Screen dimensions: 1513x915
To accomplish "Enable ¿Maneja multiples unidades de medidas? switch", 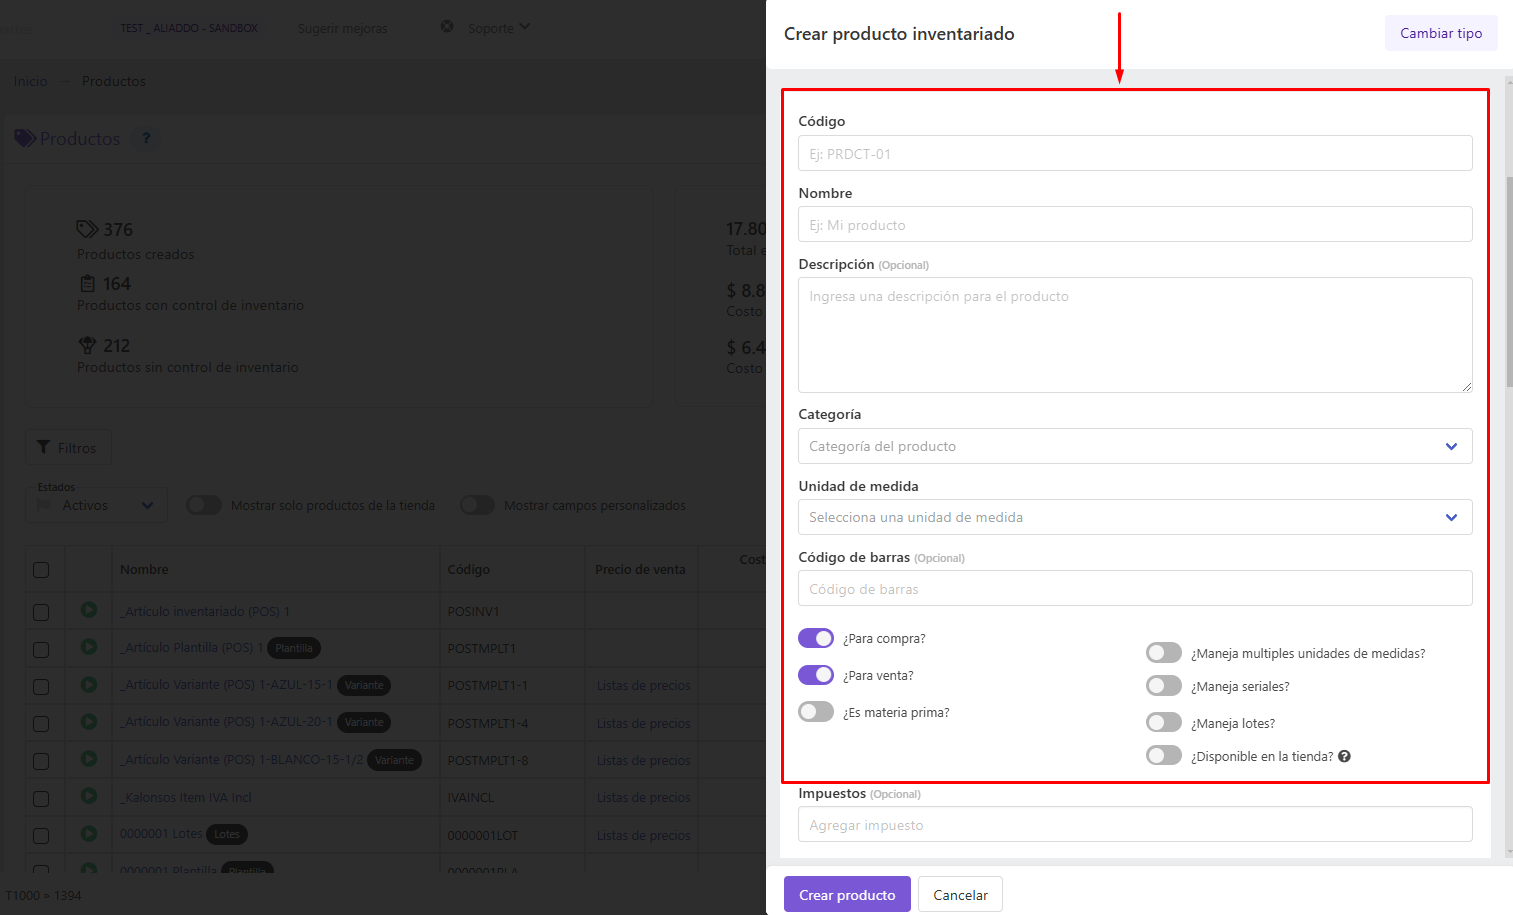I will 1164,653.
